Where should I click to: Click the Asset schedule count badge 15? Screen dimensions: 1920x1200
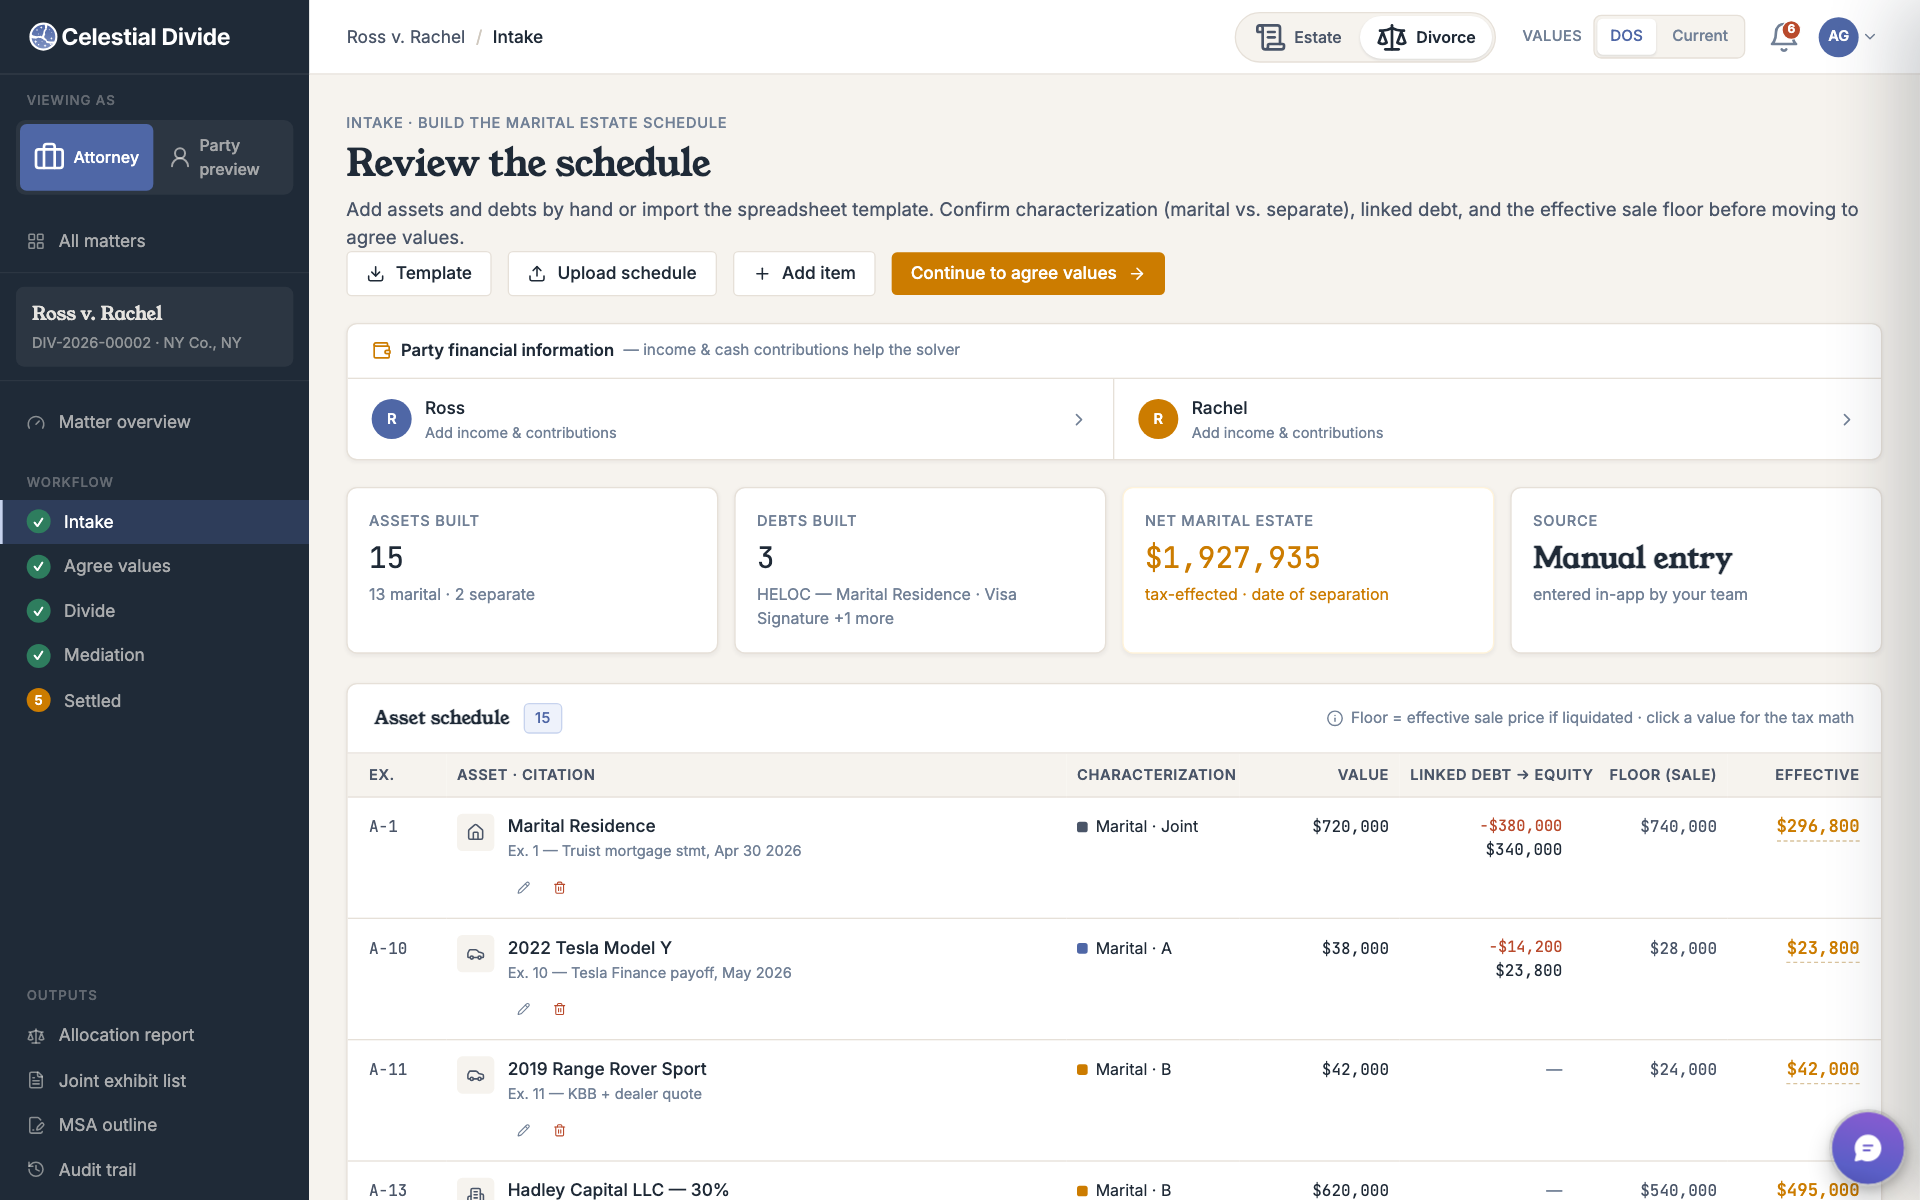point(543,718)
